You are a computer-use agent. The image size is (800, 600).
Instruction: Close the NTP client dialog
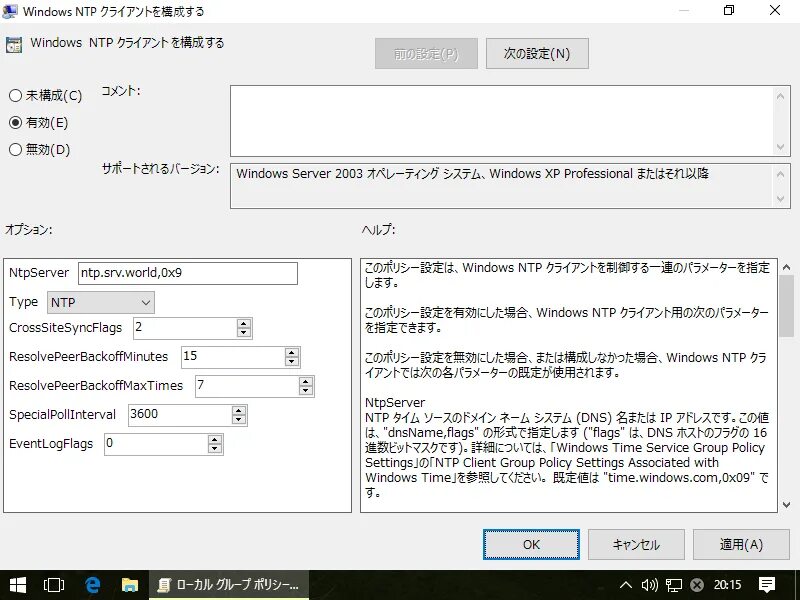click(x=775, y=10)
